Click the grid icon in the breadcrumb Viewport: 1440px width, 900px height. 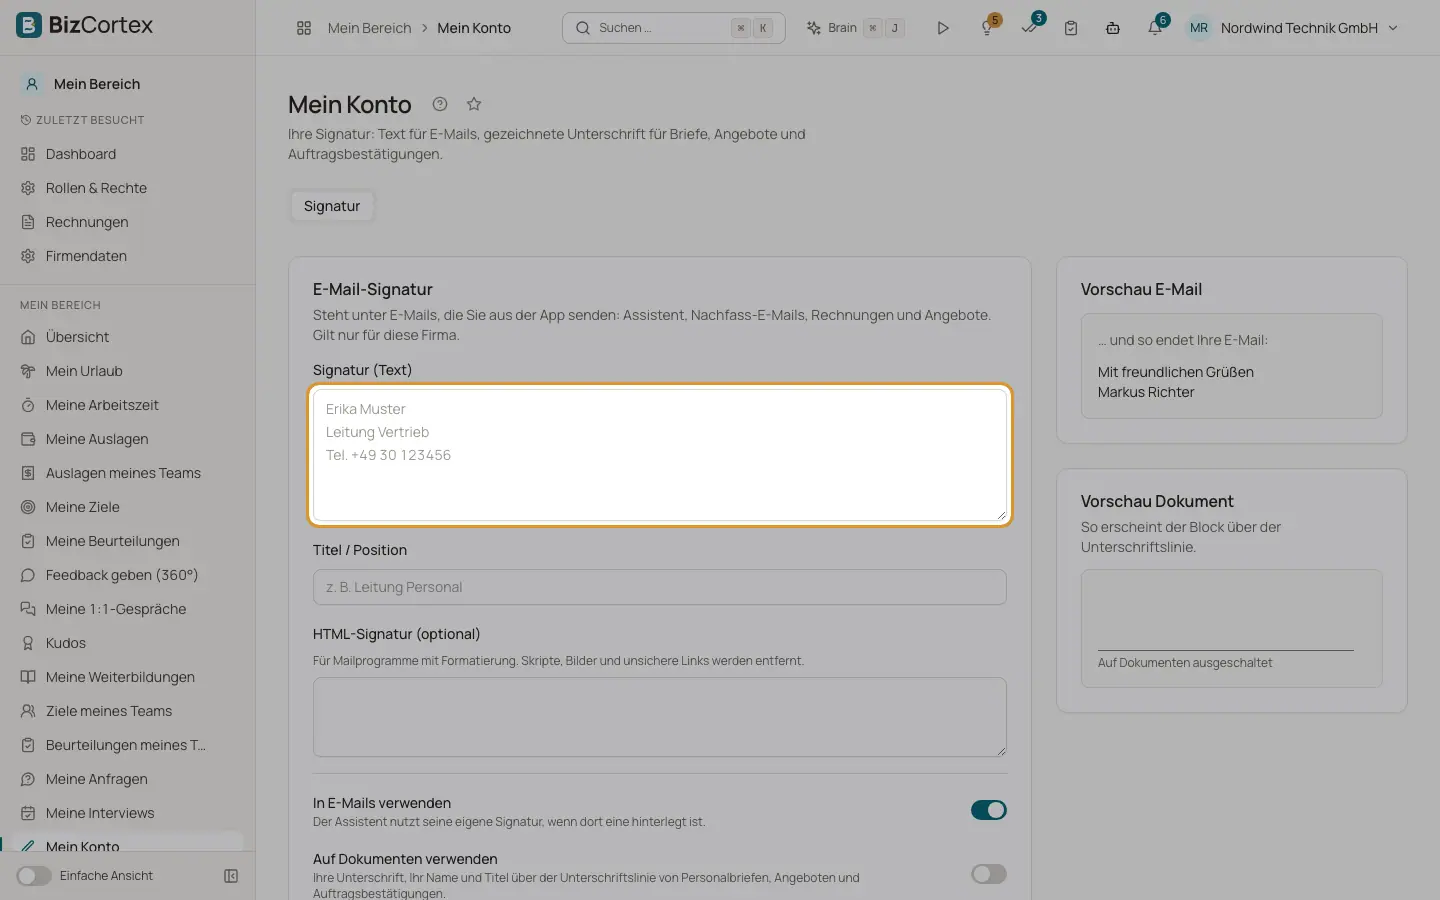click(x=304, y=28)
